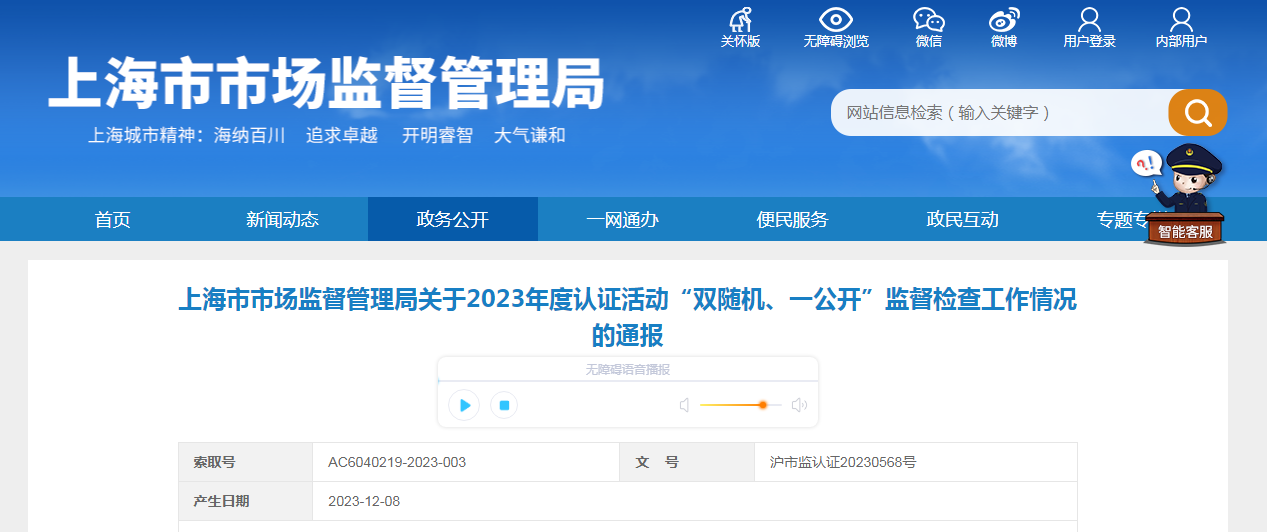Stop the voice broadcast playback
This screenshot has height=532, width=1267.
504,405
